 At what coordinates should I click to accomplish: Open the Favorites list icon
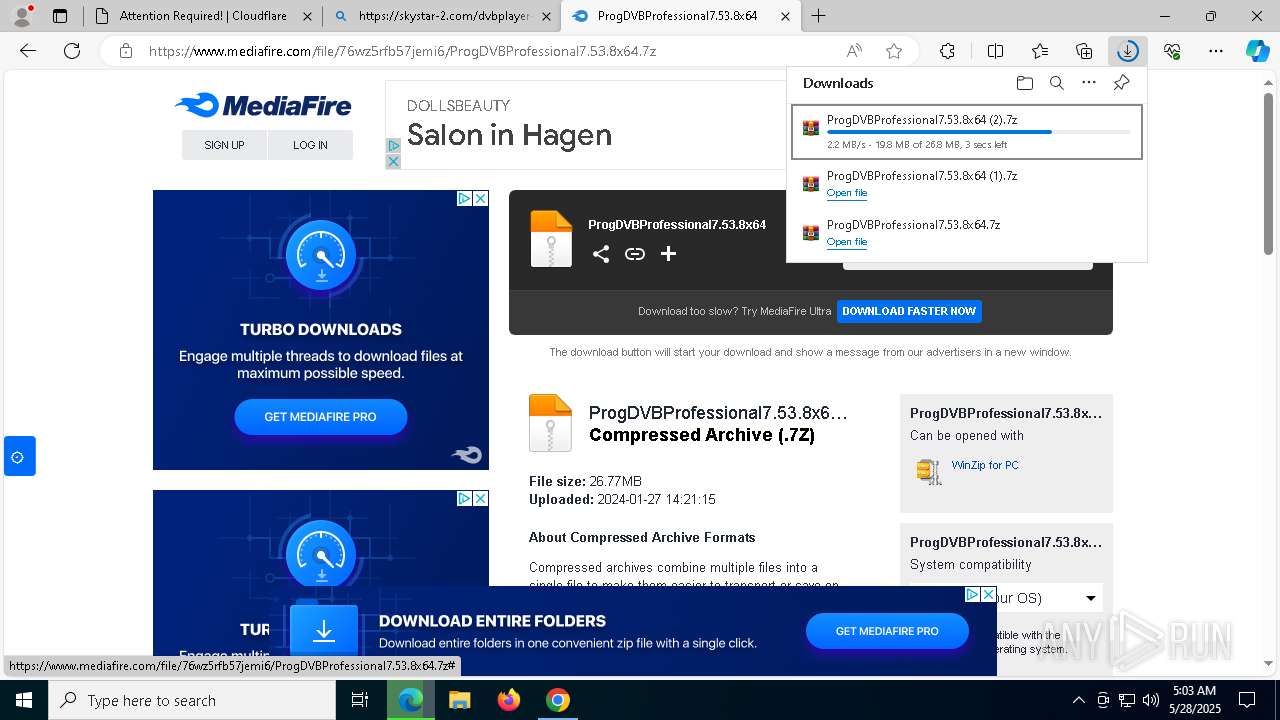click(1040, 51)
